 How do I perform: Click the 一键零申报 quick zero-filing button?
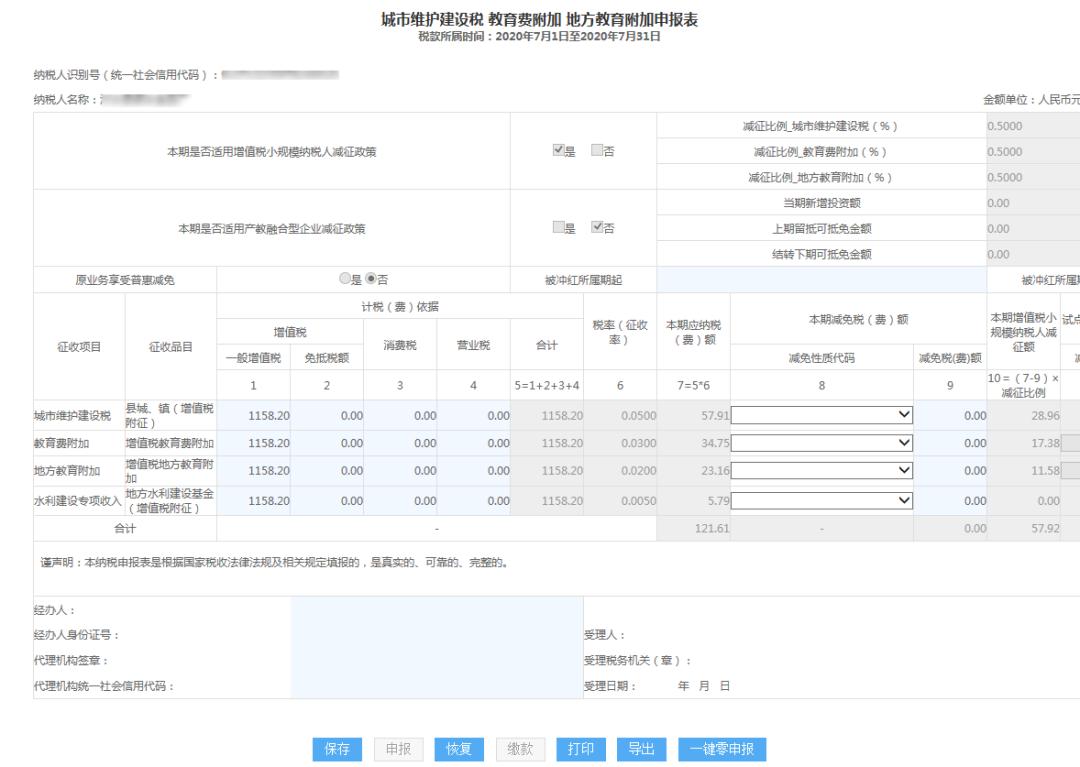tap(723, 749)
